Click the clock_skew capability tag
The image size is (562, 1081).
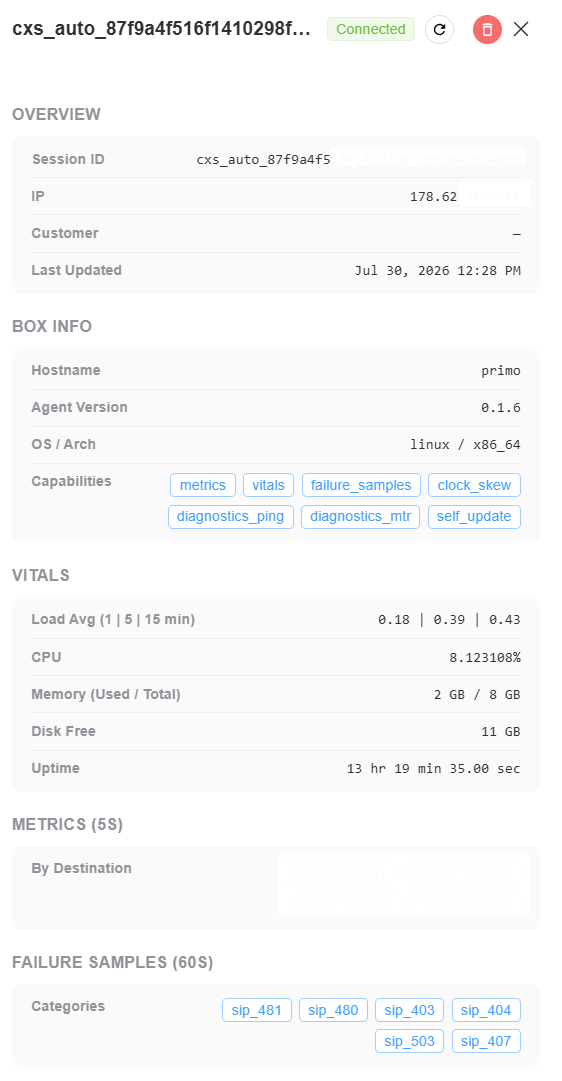coord(474,485)
